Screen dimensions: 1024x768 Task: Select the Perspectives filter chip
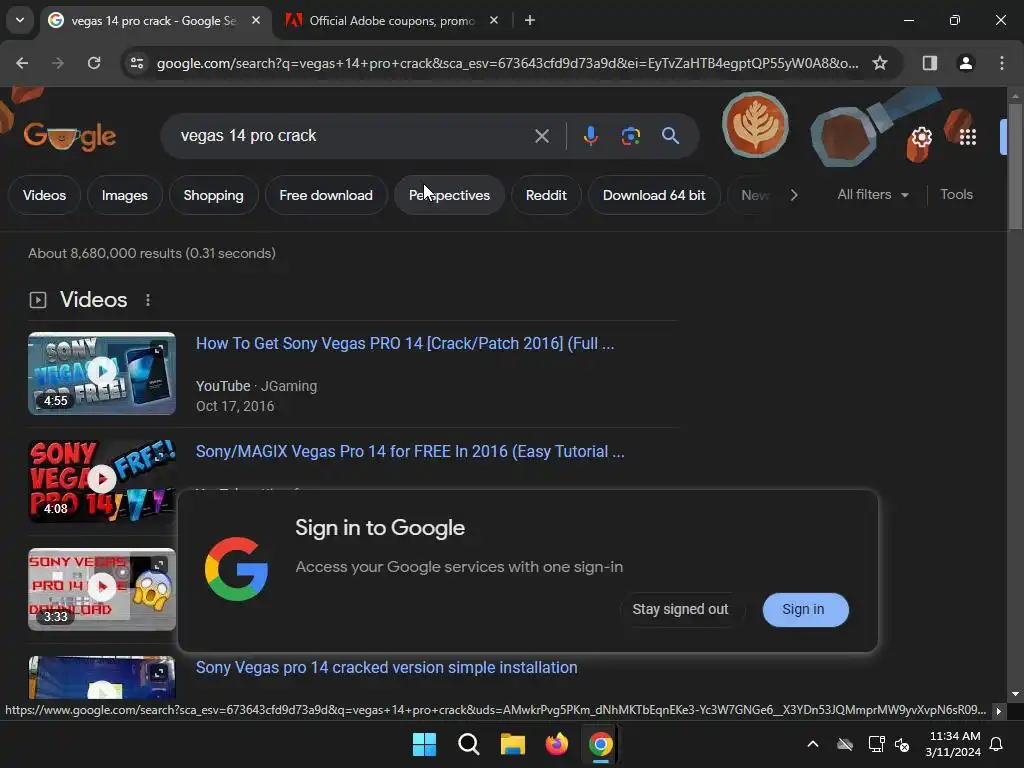(x=449, y=195)
